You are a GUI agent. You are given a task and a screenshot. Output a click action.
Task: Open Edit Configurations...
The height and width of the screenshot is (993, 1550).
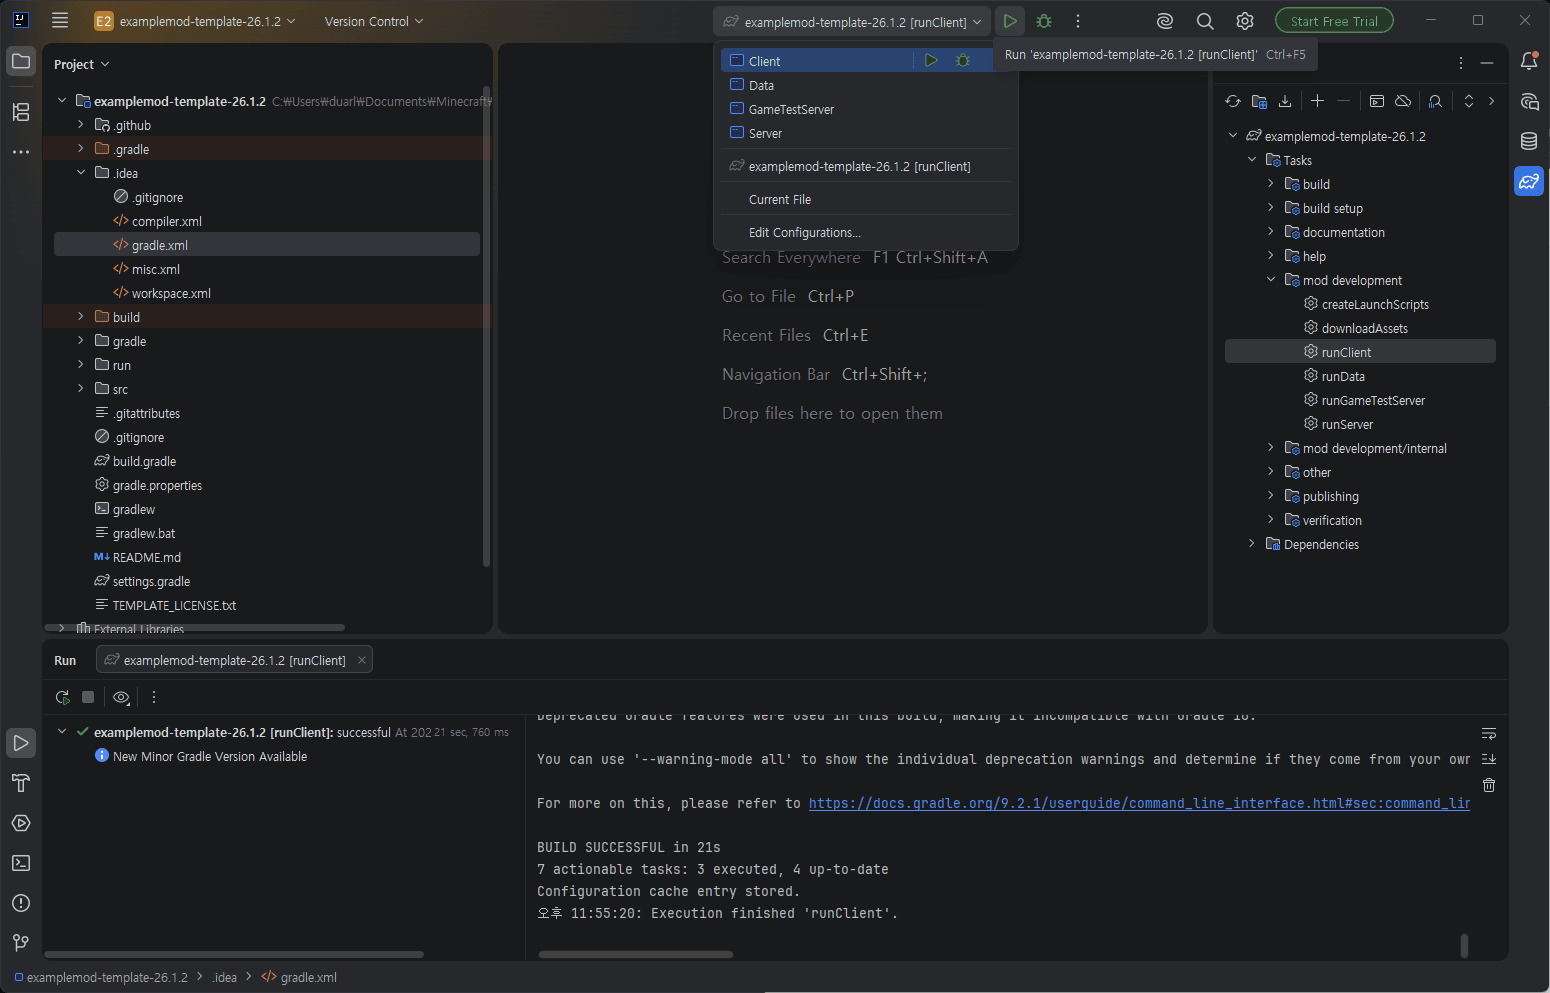tap(866, 232)
